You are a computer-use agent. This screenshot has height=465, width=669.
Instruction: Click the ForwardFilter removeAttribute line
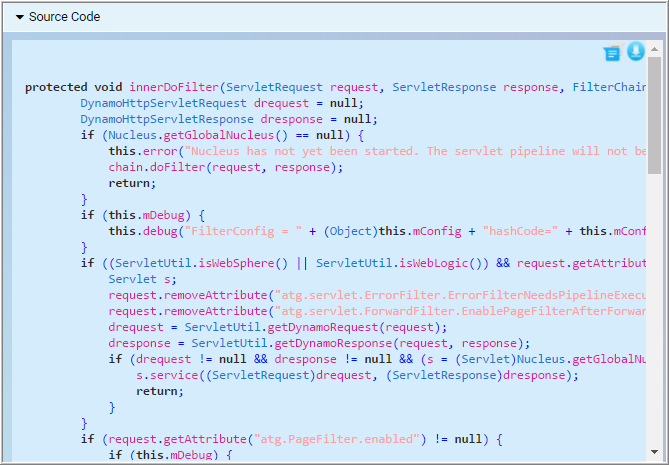pos(377,311)
